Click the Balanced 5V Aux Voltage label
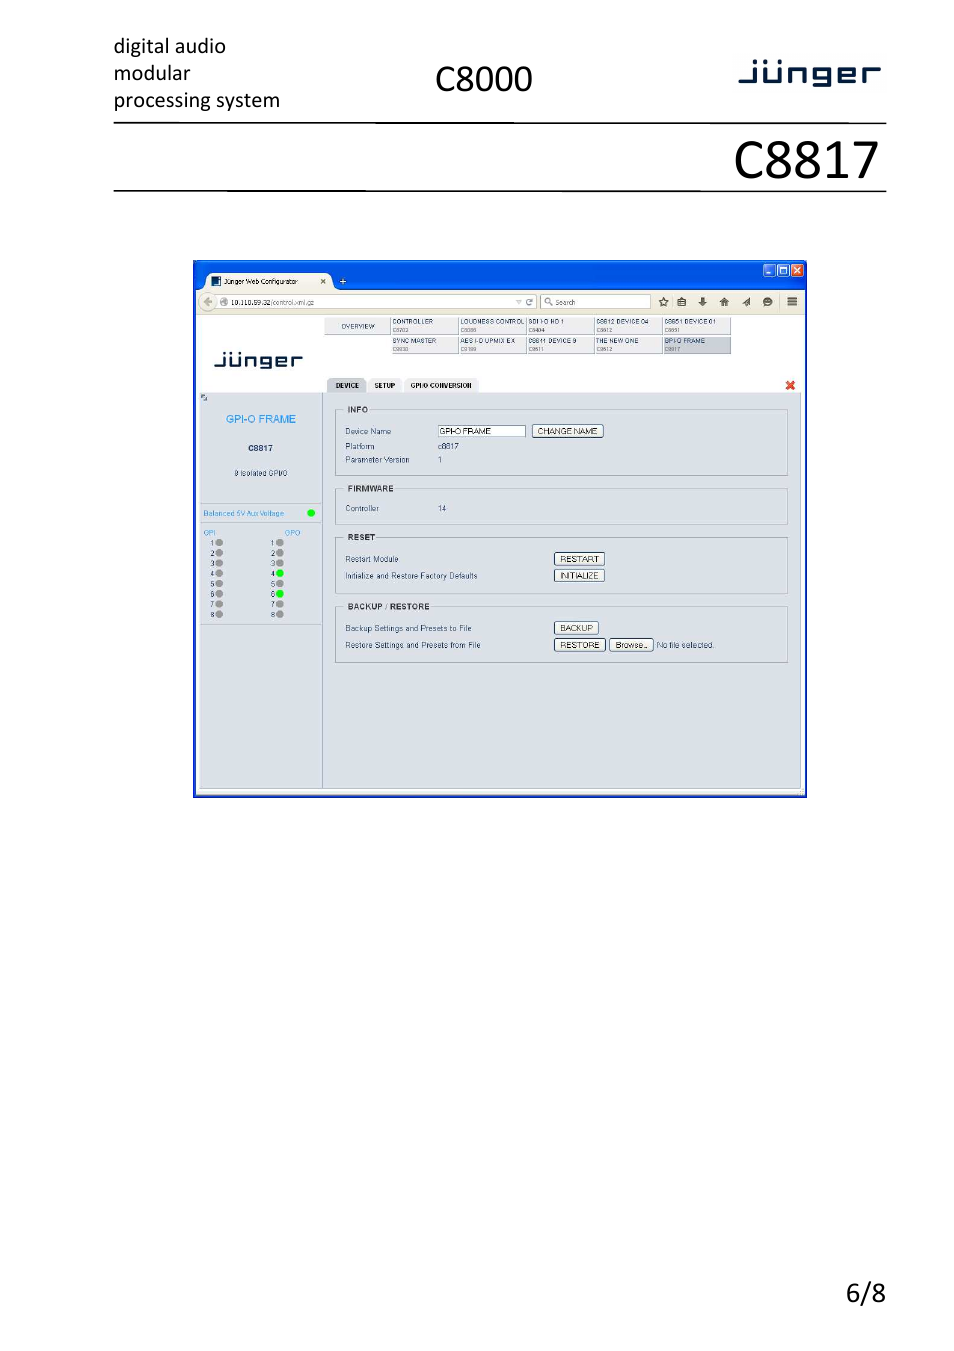This screenshot has width=954, height=1351. (x=244, y=513)
